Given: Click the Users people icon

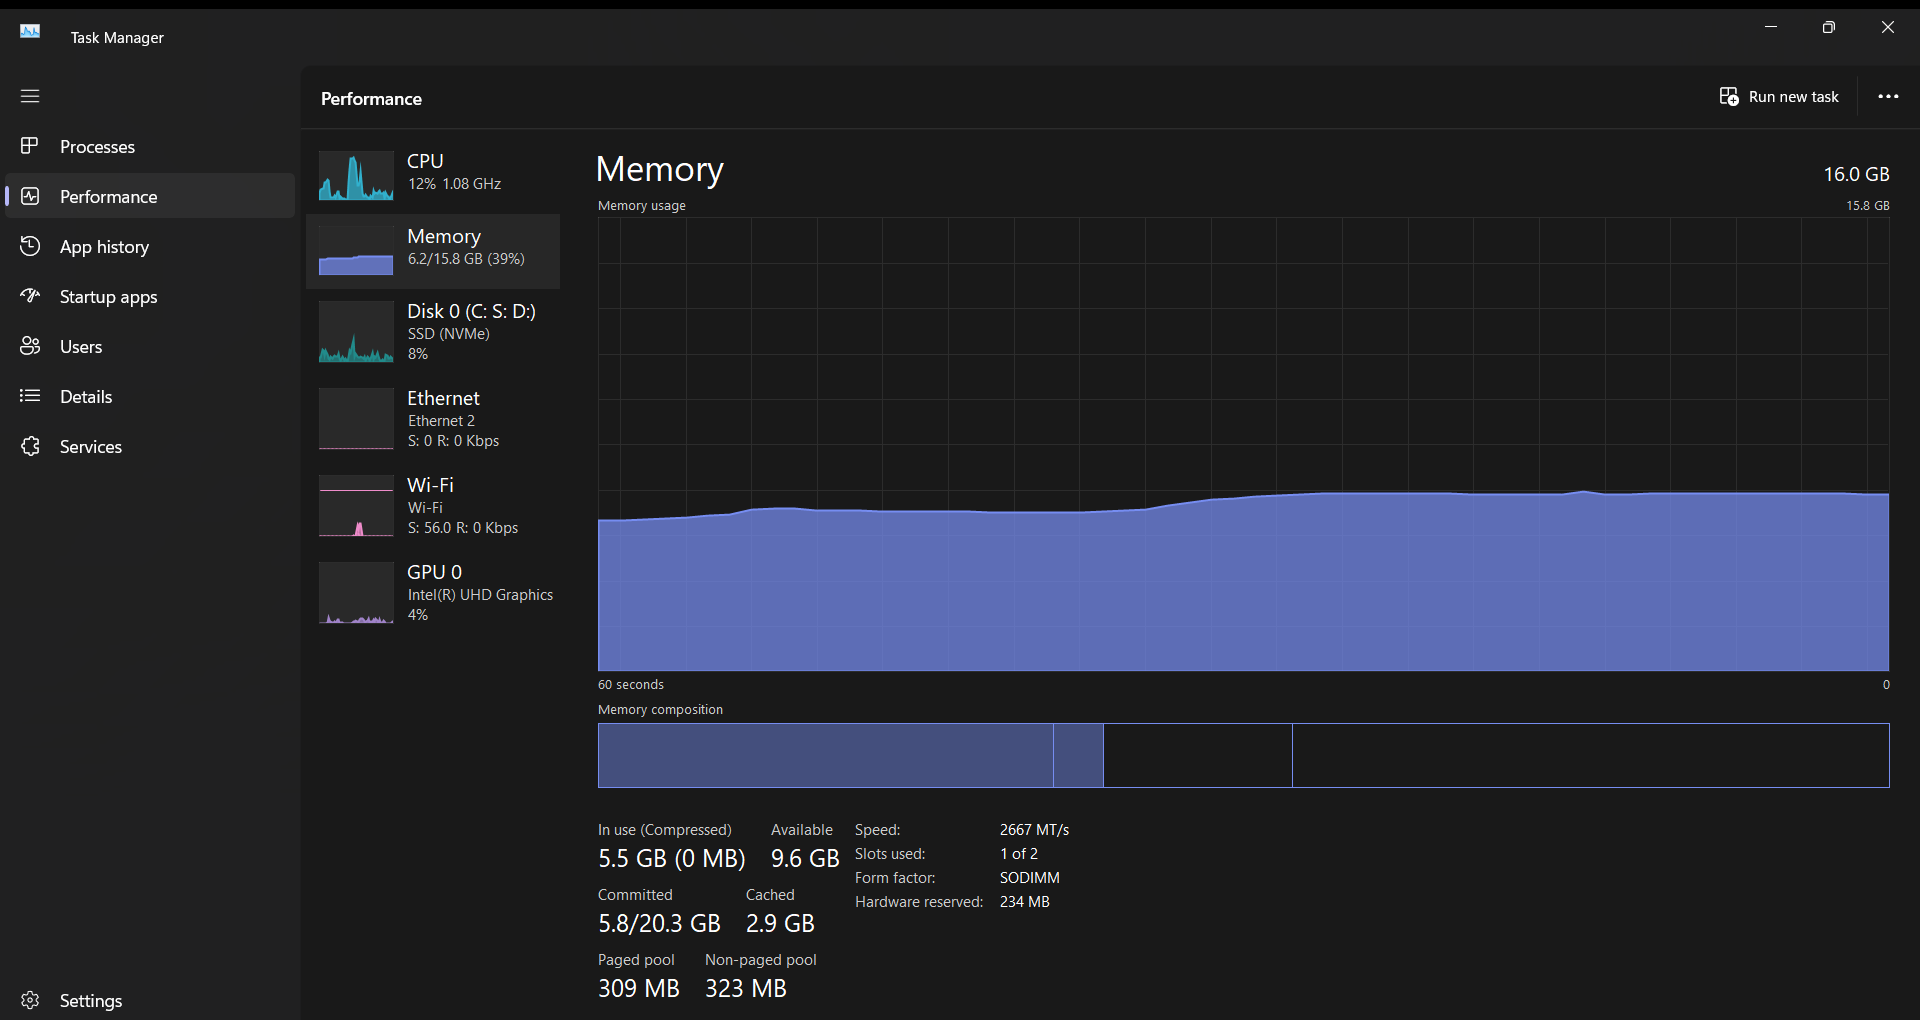Looking at the screenshot, I should point(30,346).
